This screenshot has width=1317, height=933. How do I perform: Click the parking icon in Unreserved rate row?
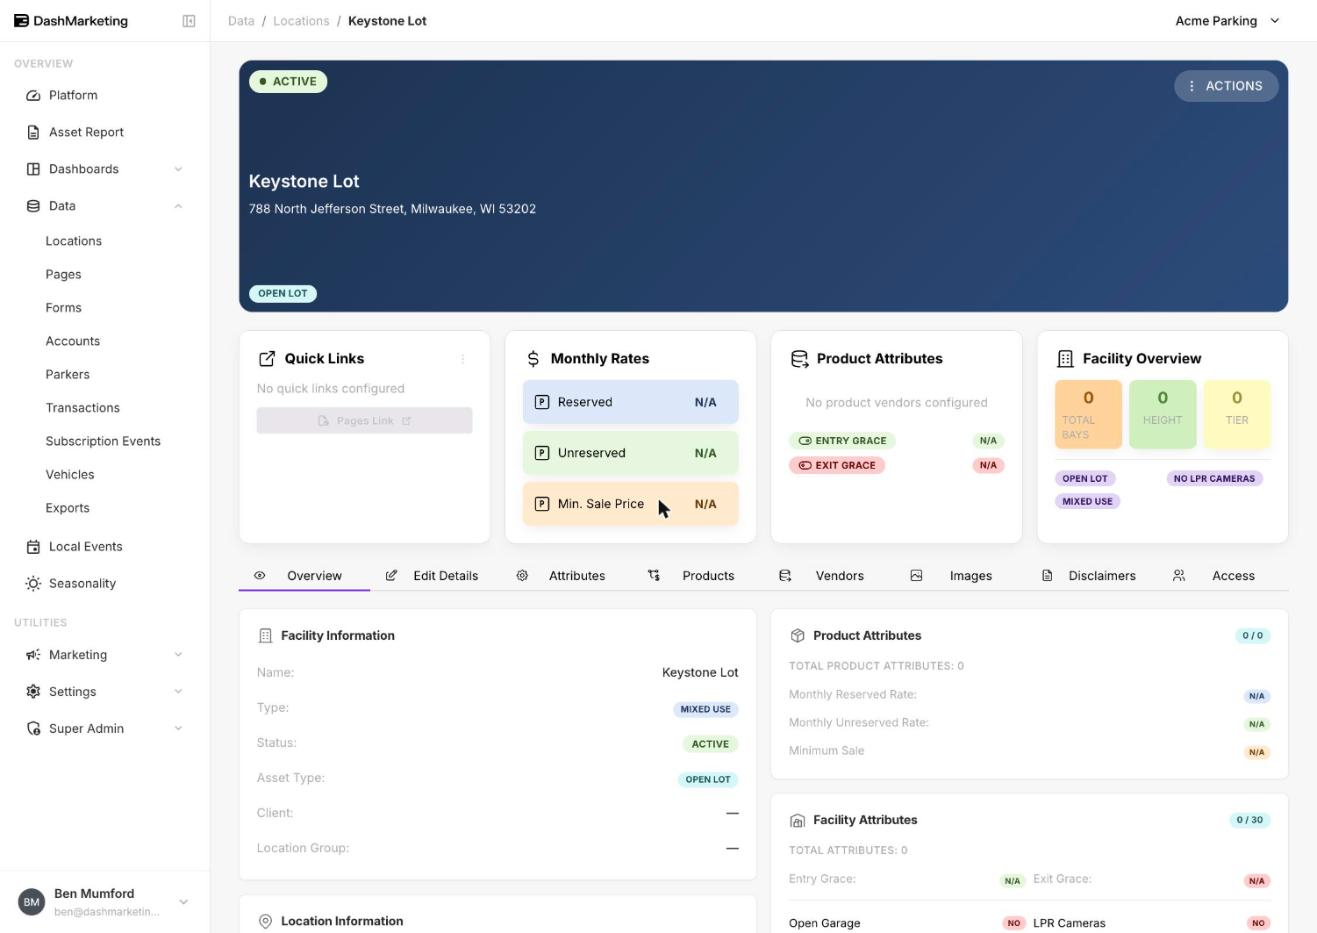coord(542,453)
